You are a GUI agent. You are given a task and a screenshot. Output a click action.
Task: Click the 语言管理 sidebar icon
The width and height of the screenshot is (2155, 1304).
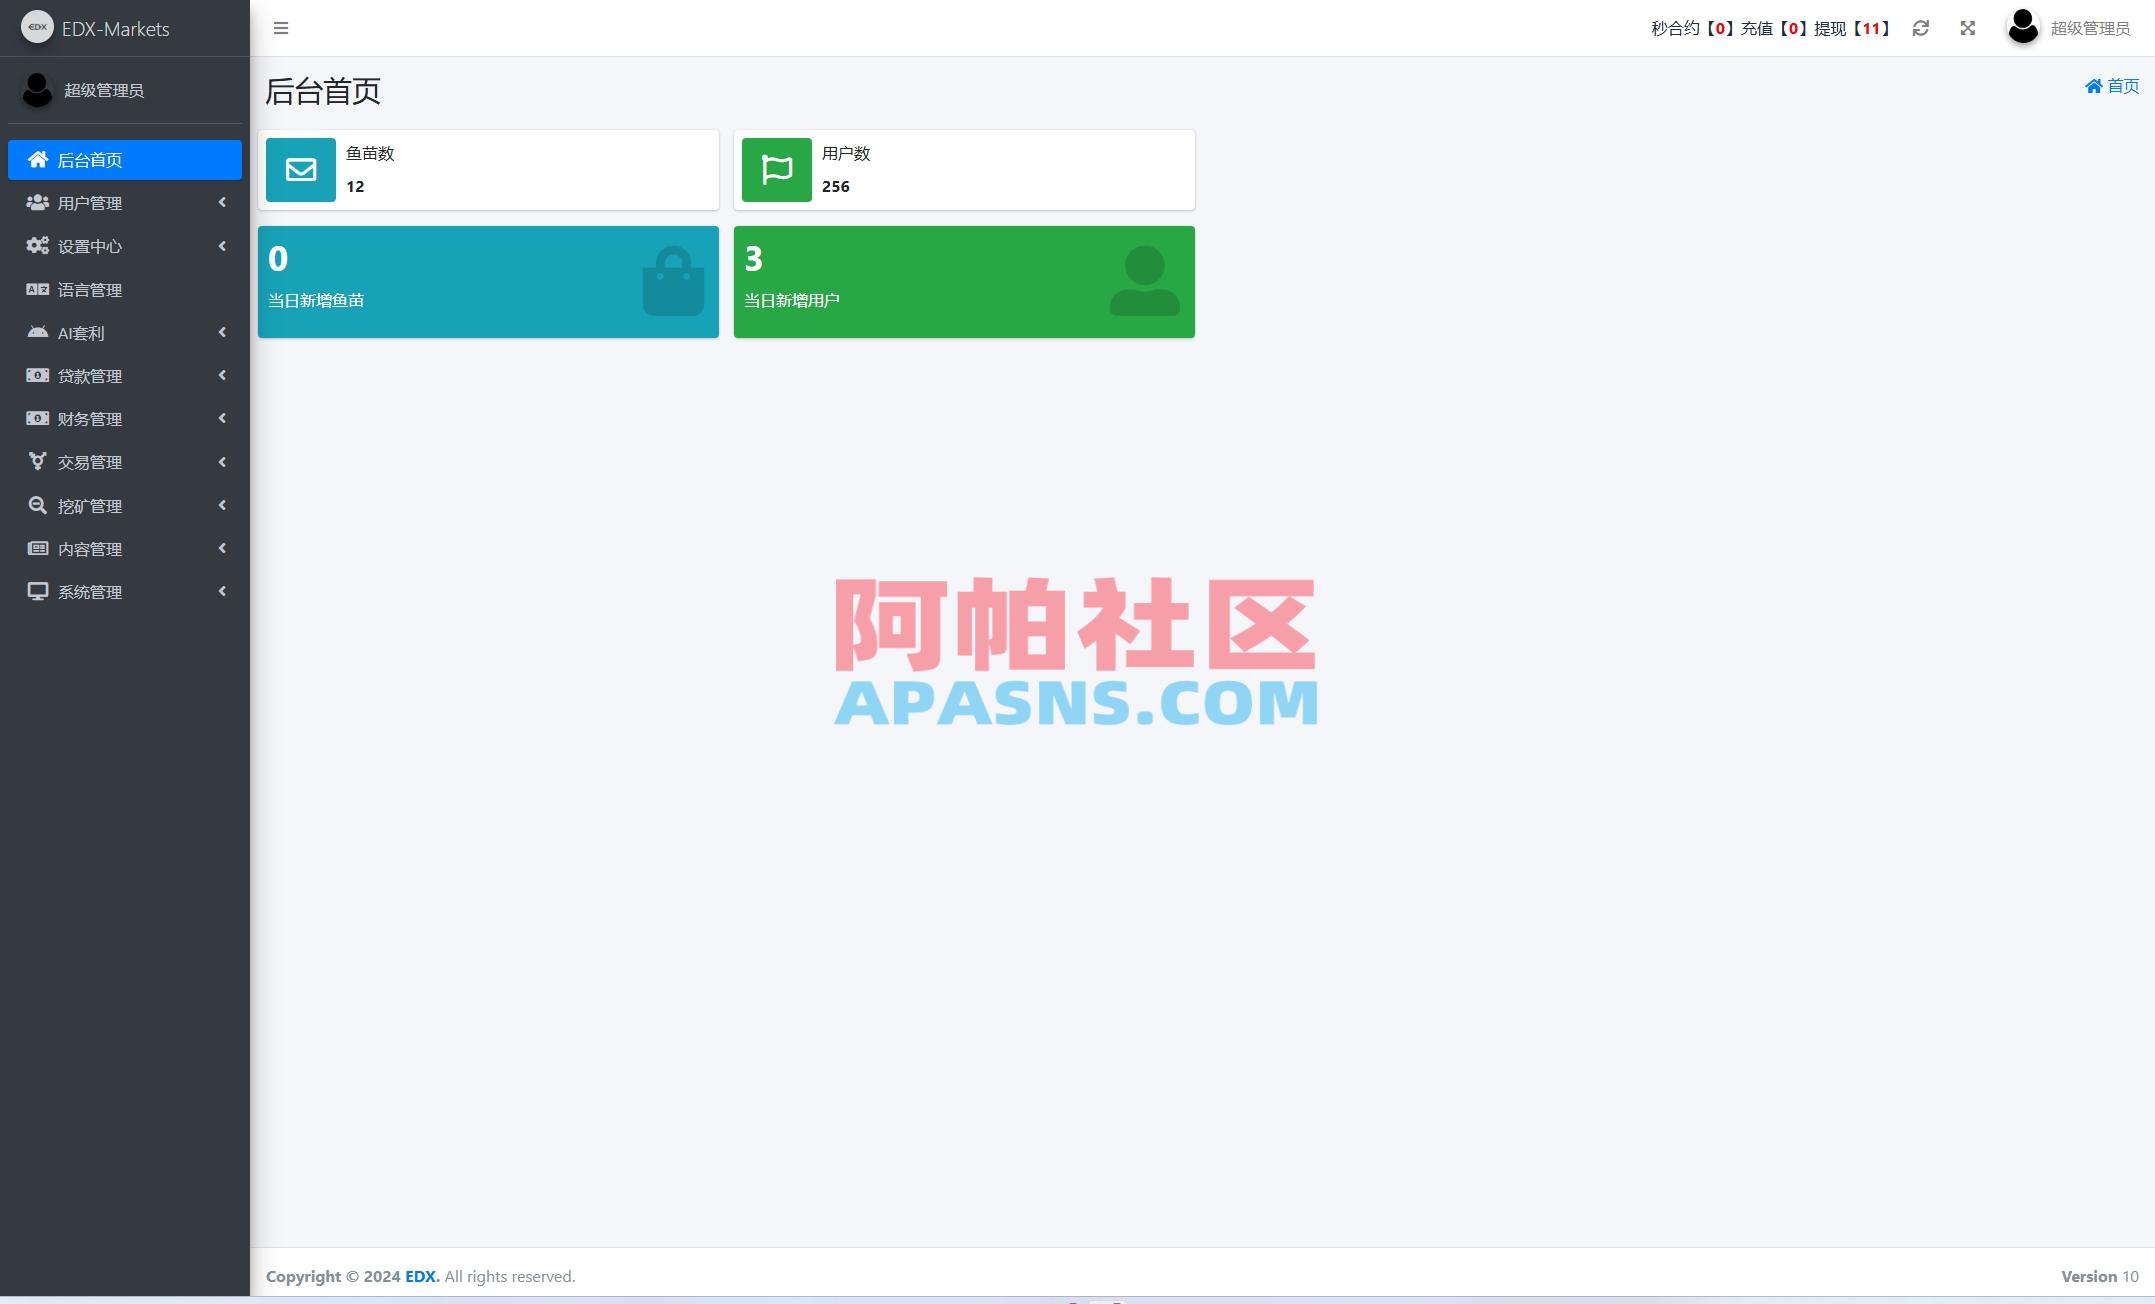pyautogui.click(x=38, y=289)
